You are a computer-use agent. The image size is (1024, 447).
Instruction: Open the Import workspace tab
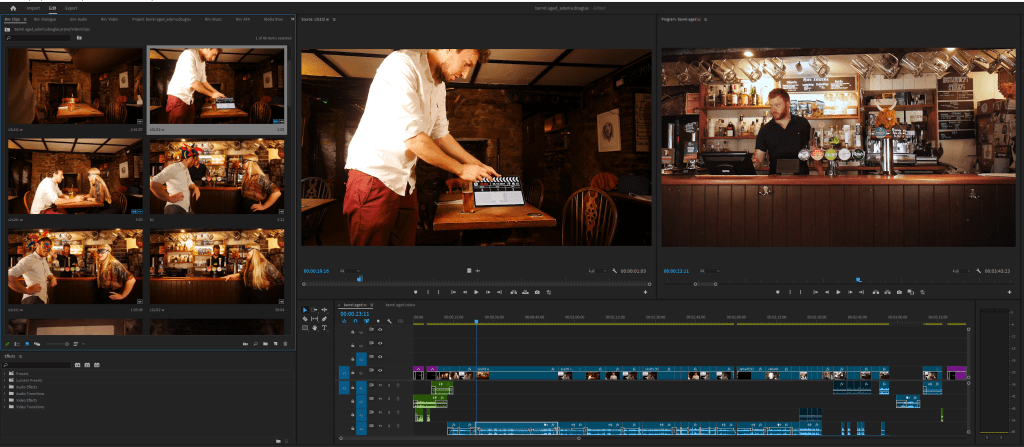(33, 8)
